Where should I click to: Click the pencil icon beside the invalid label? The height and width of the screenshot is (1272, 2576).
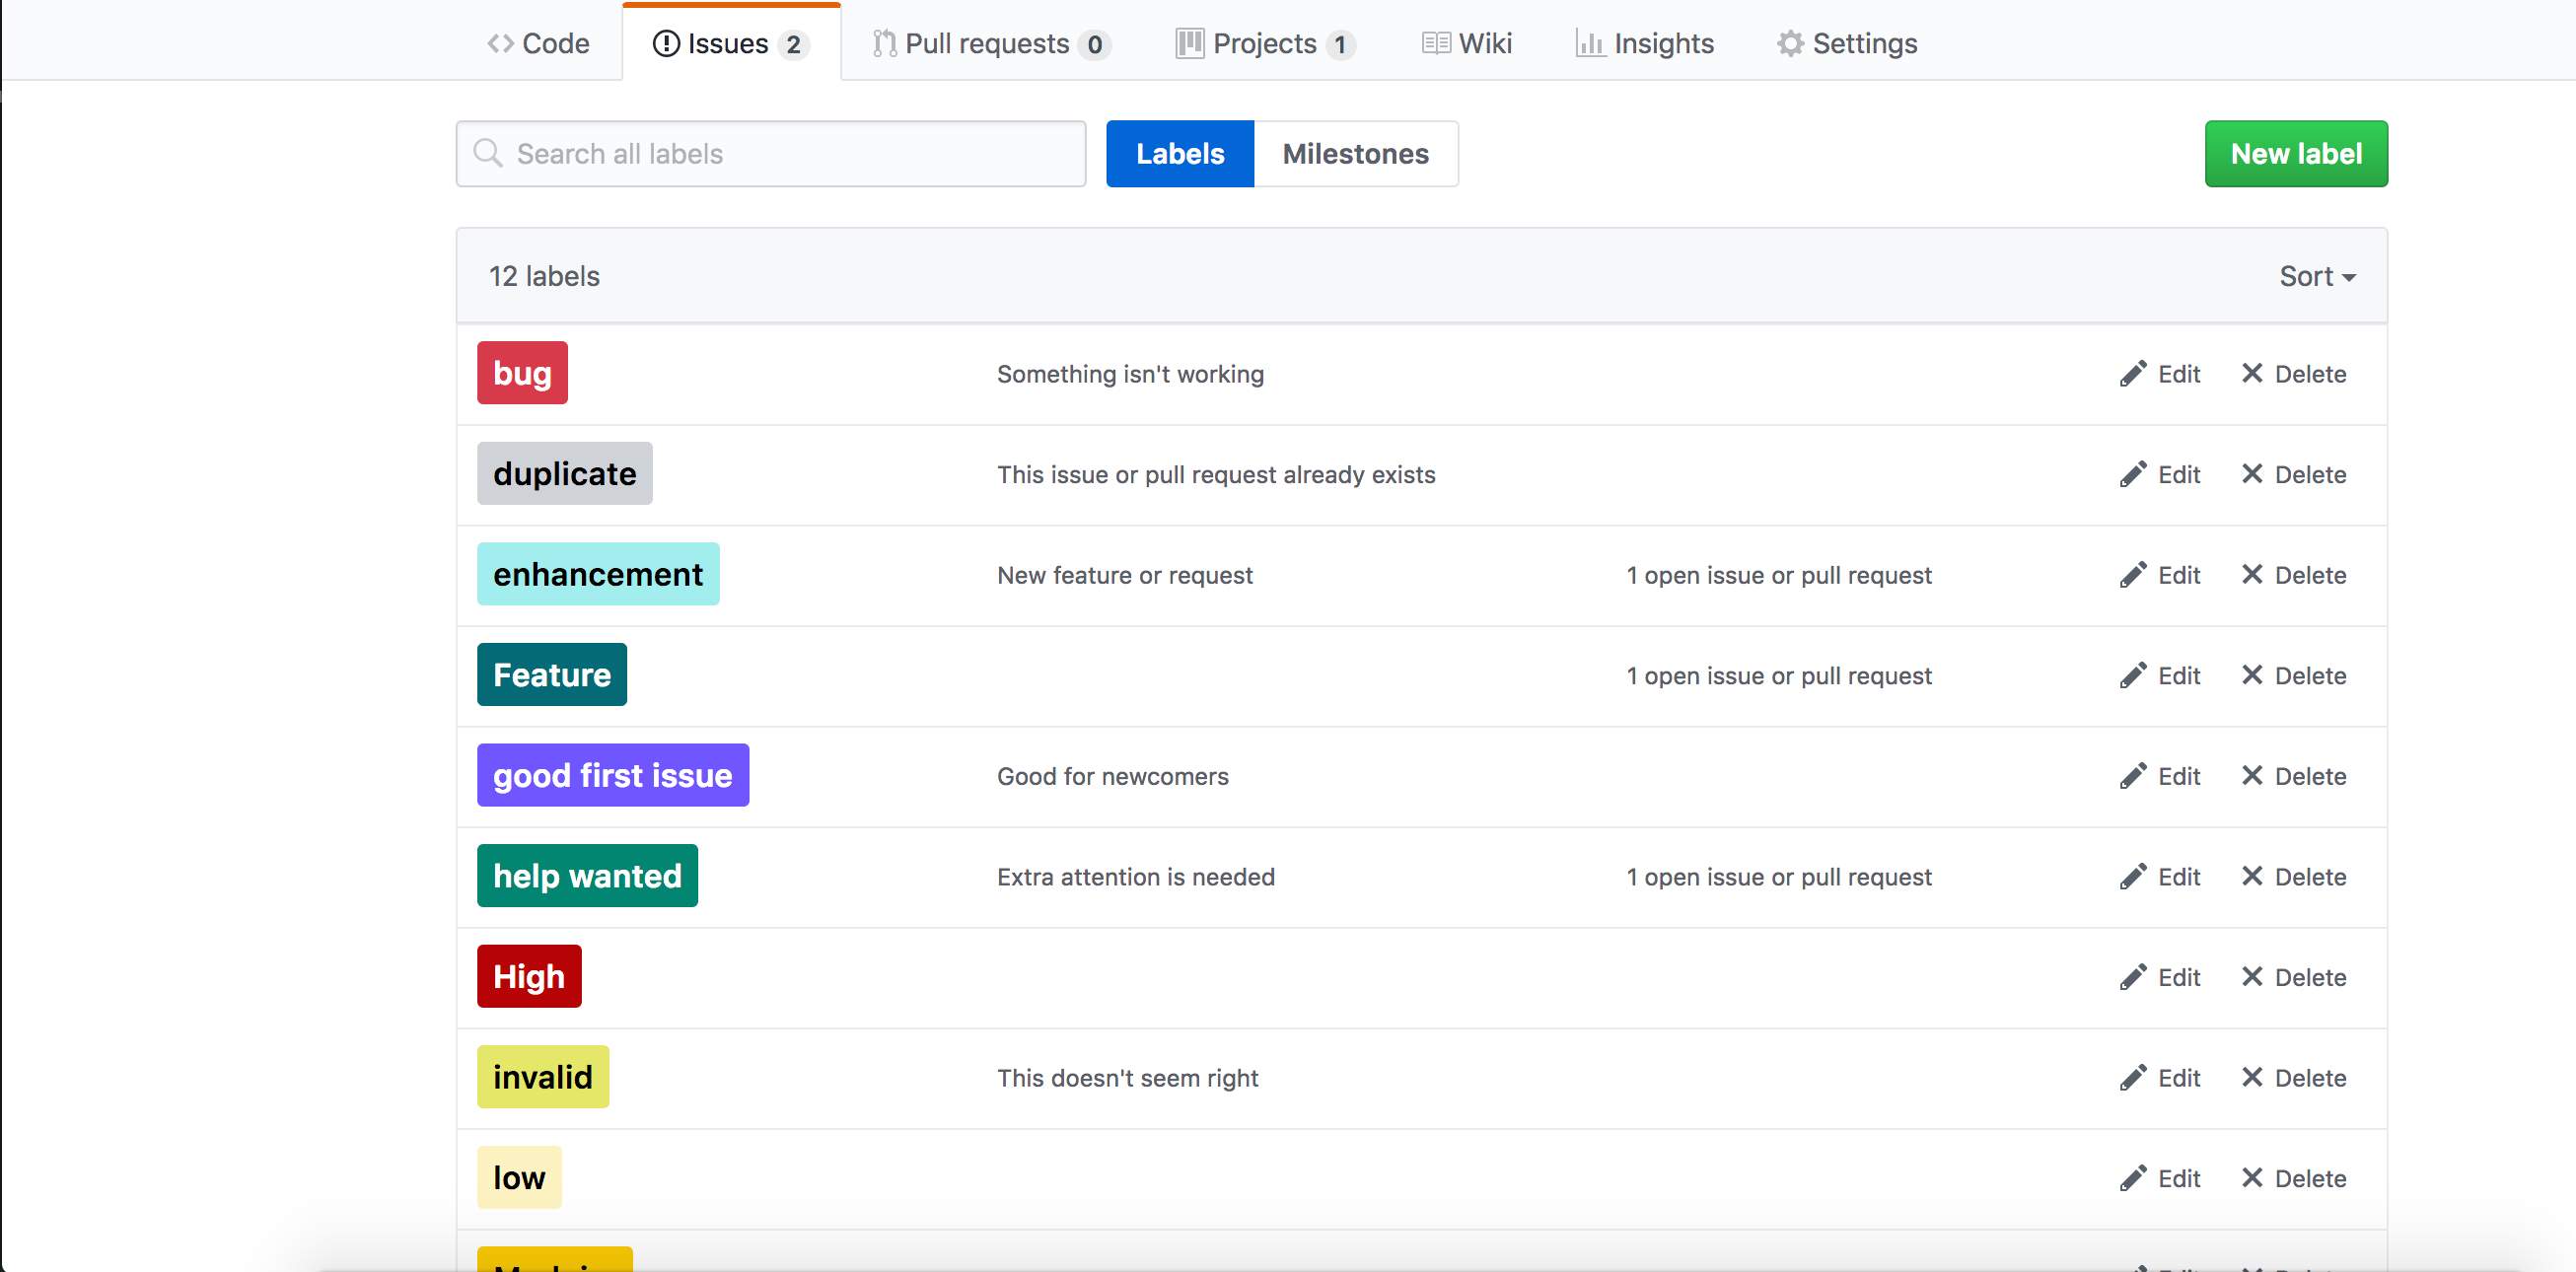(2133, 1077)
